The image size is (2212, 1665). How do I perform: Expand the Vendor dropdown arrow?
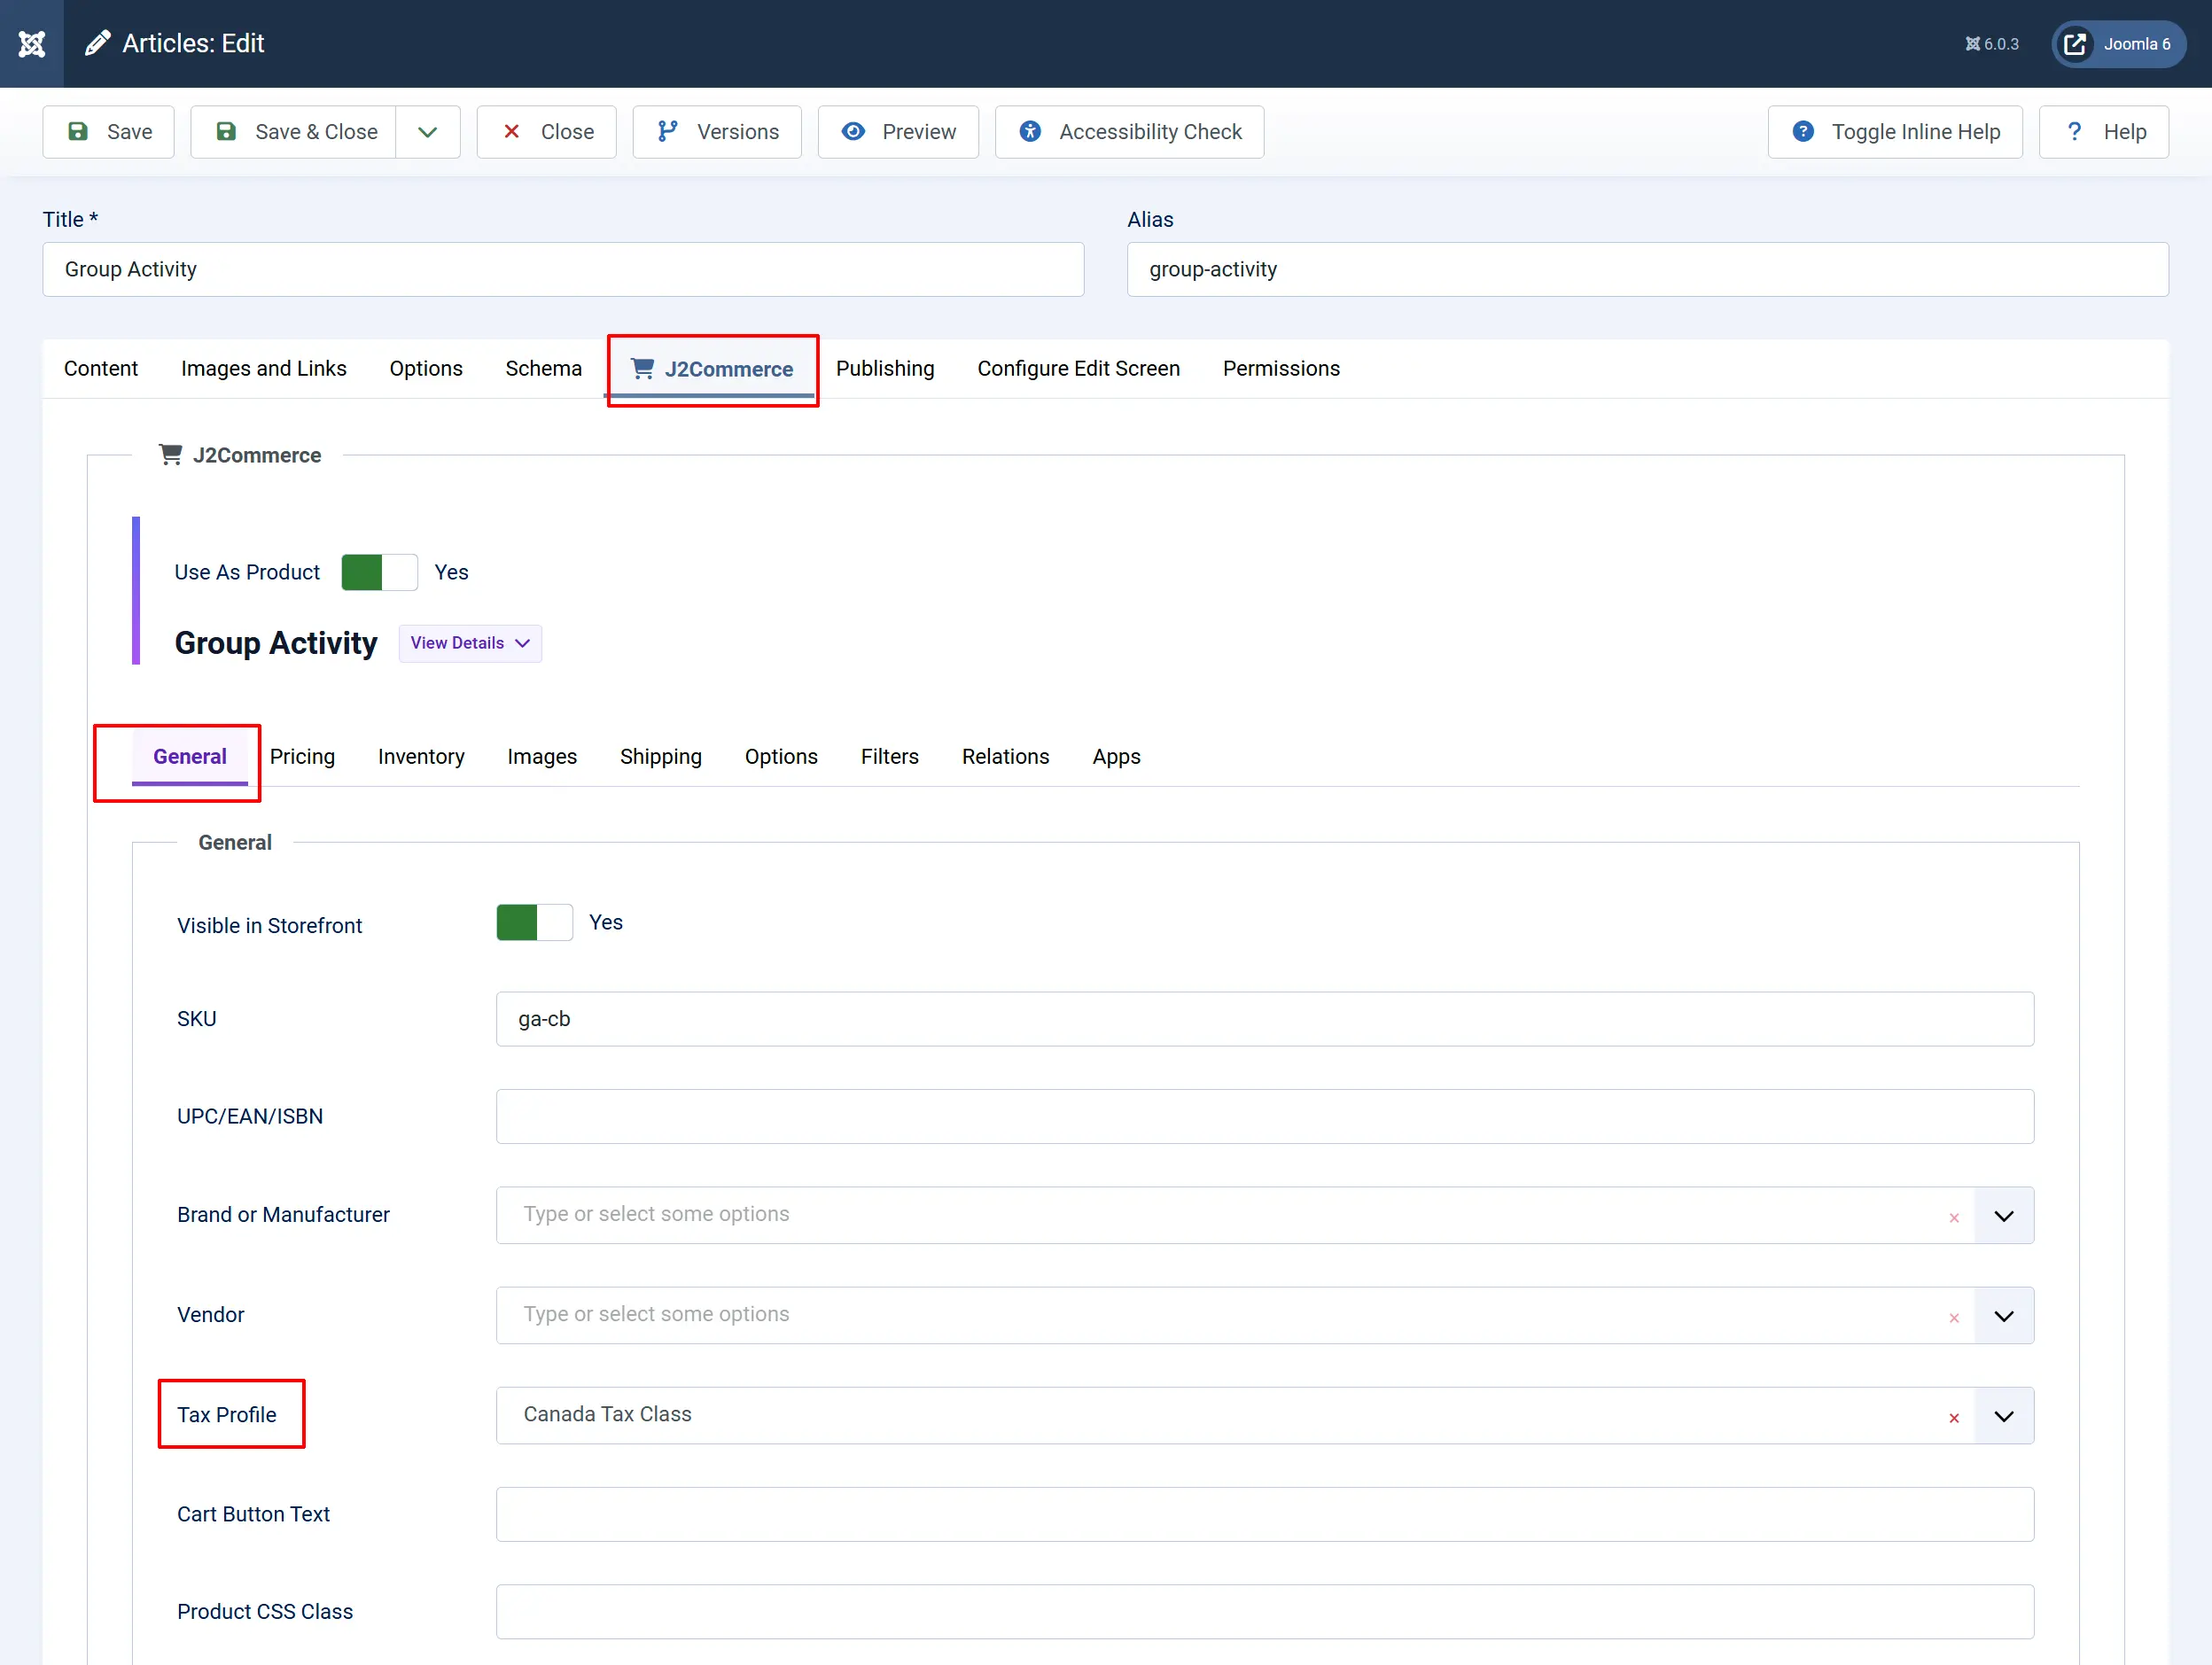[x=2004, y=1316]
